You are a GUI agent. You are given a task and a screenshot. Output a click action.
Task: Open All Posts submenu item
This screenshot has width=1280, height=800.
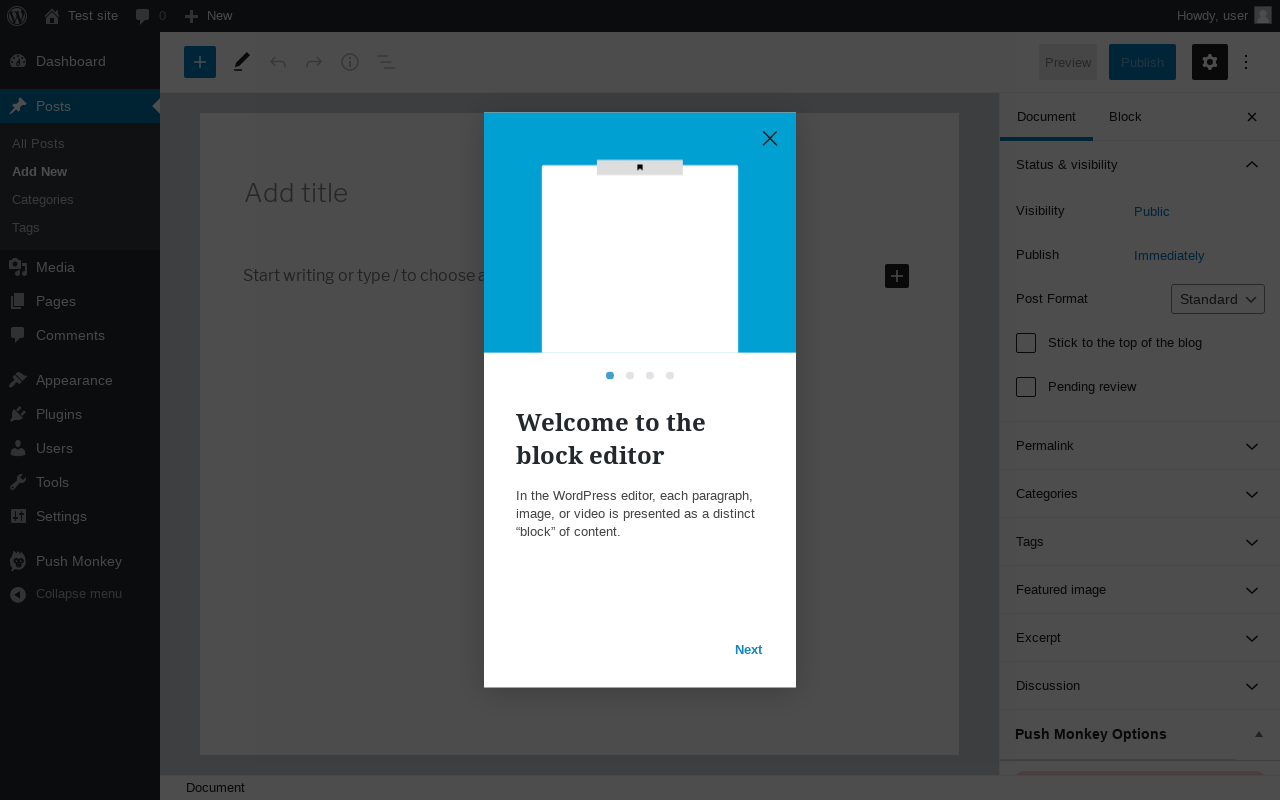tap(38, 144)
